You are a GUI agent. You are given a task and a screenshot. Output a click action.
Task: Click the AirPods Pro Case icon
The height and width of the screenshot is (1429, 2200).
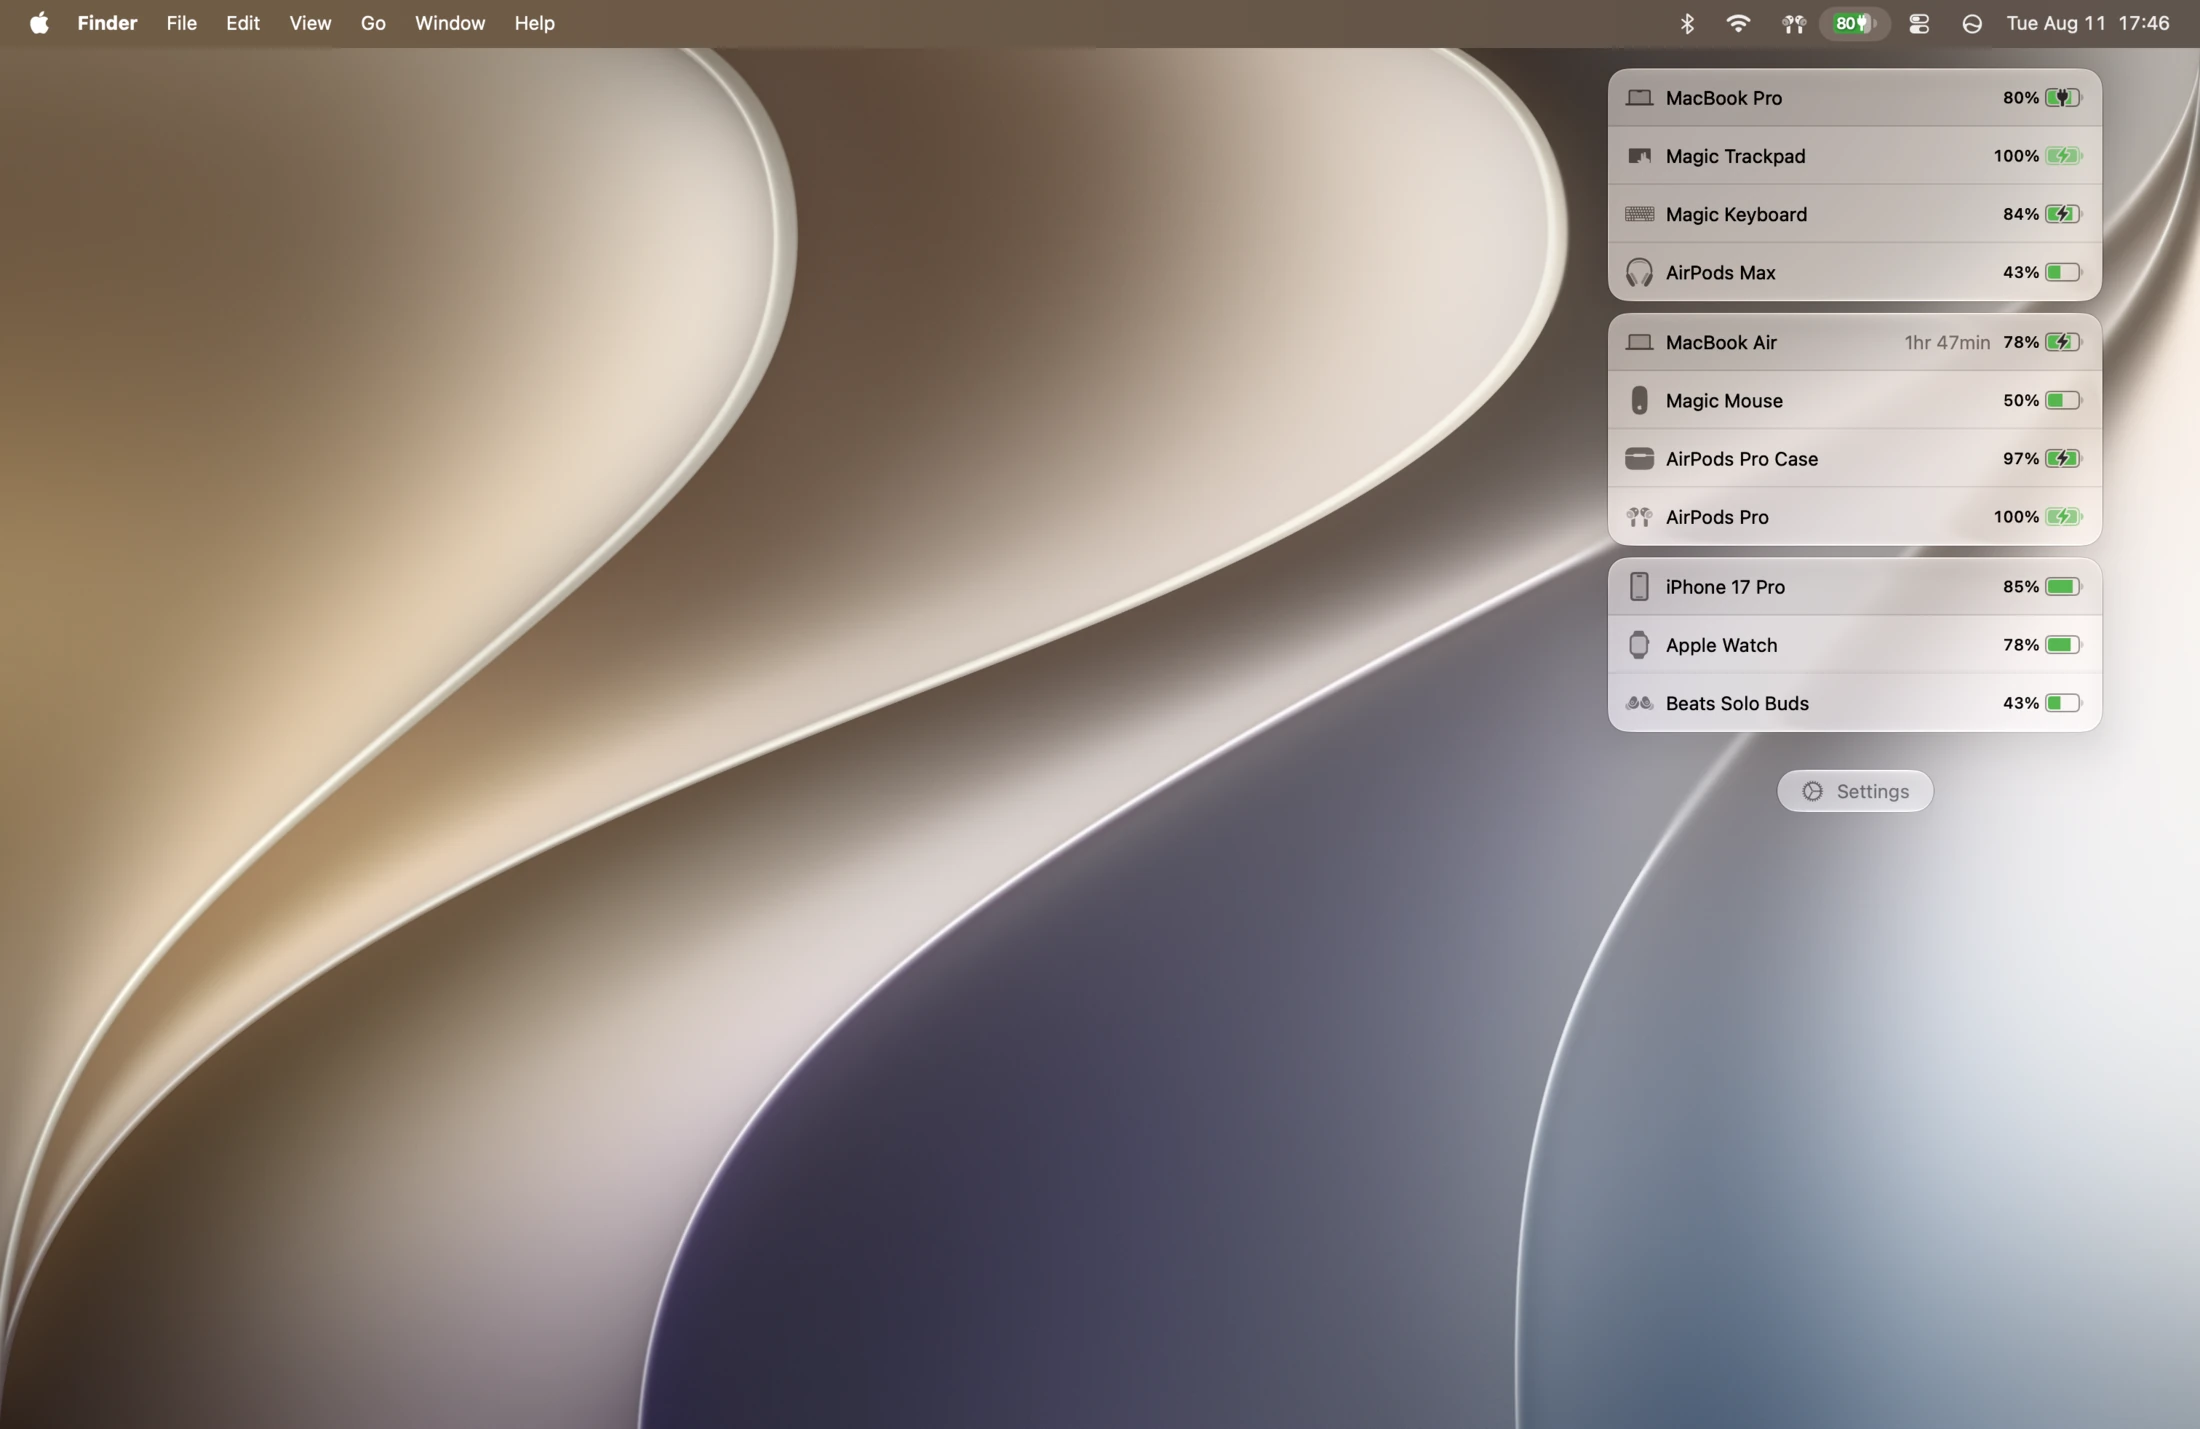[1639, 459]
